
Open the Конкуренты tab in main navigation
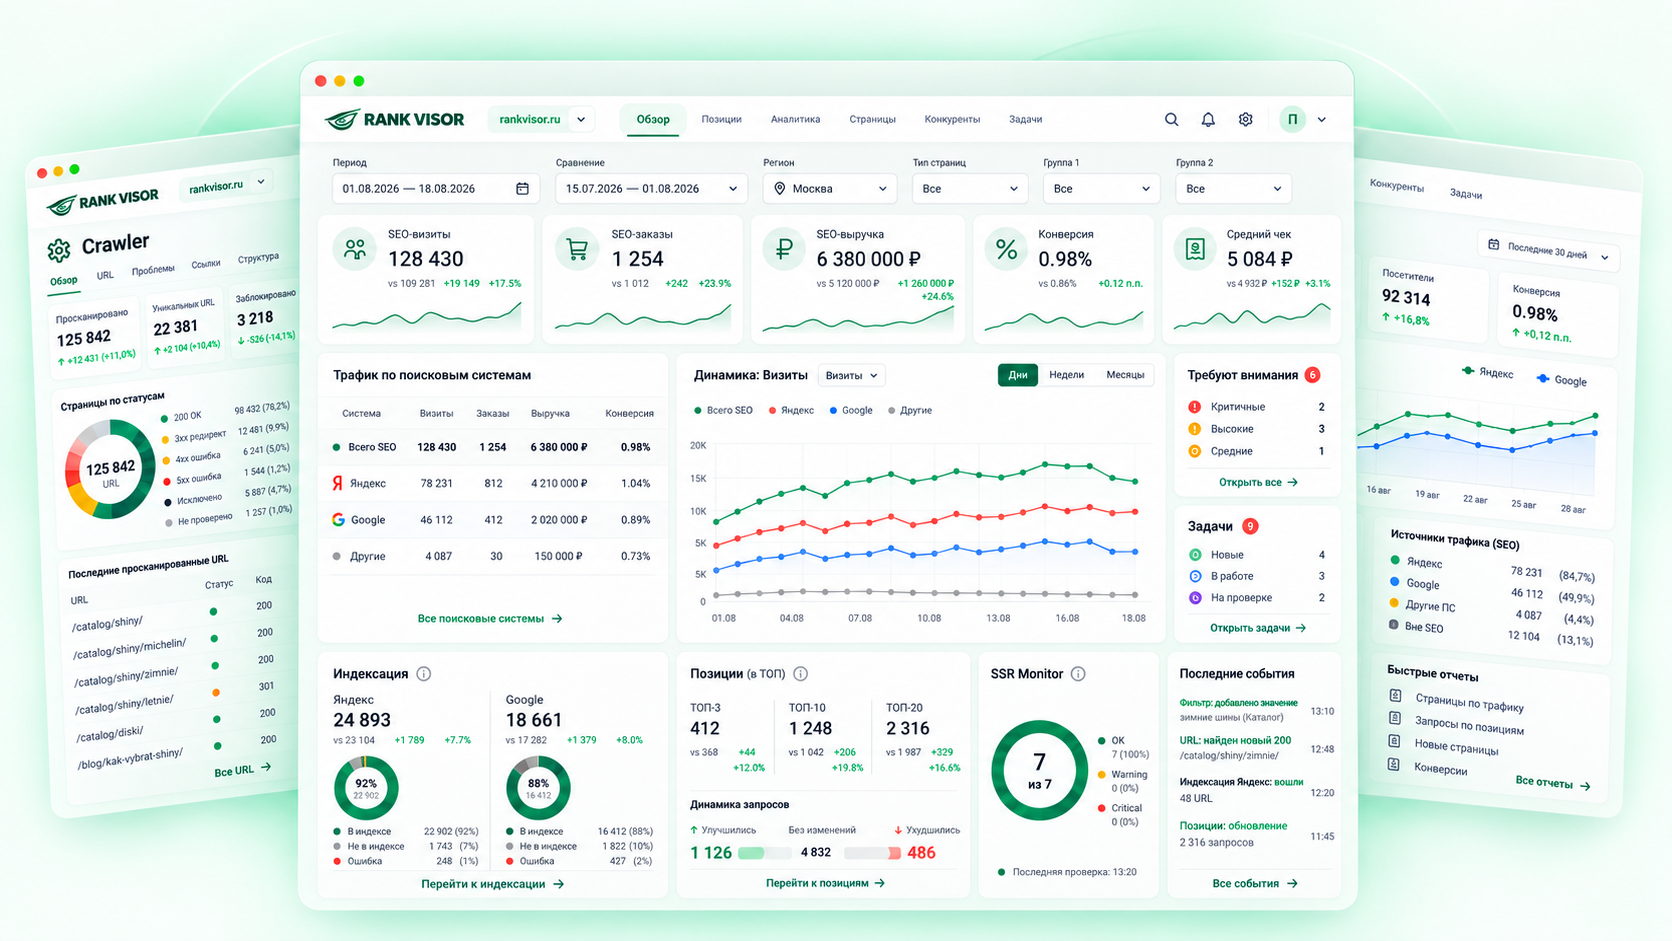pyautogui.click(x=952, y=119)
